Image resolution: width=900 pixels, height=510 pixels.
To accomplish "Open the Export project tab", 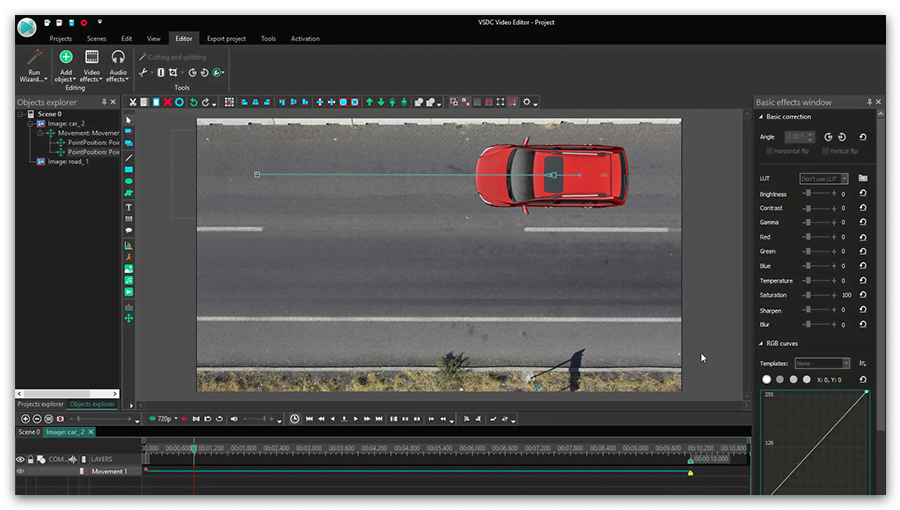I will 226,38.
